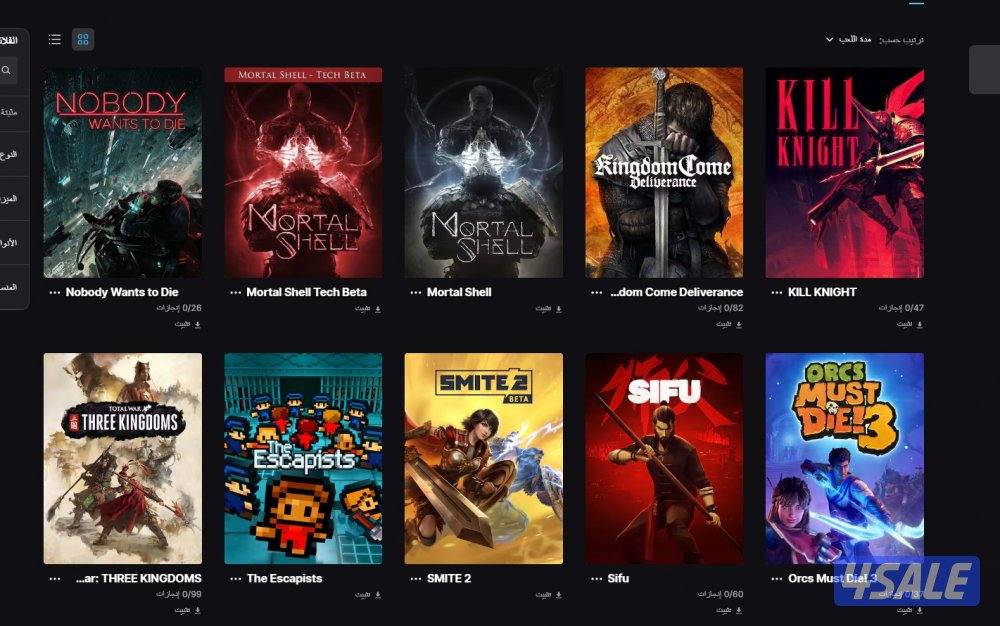This screenshot has height=626, width=1000.
Task: Open three-dot options for Sifu
Action: pos(596,579)
